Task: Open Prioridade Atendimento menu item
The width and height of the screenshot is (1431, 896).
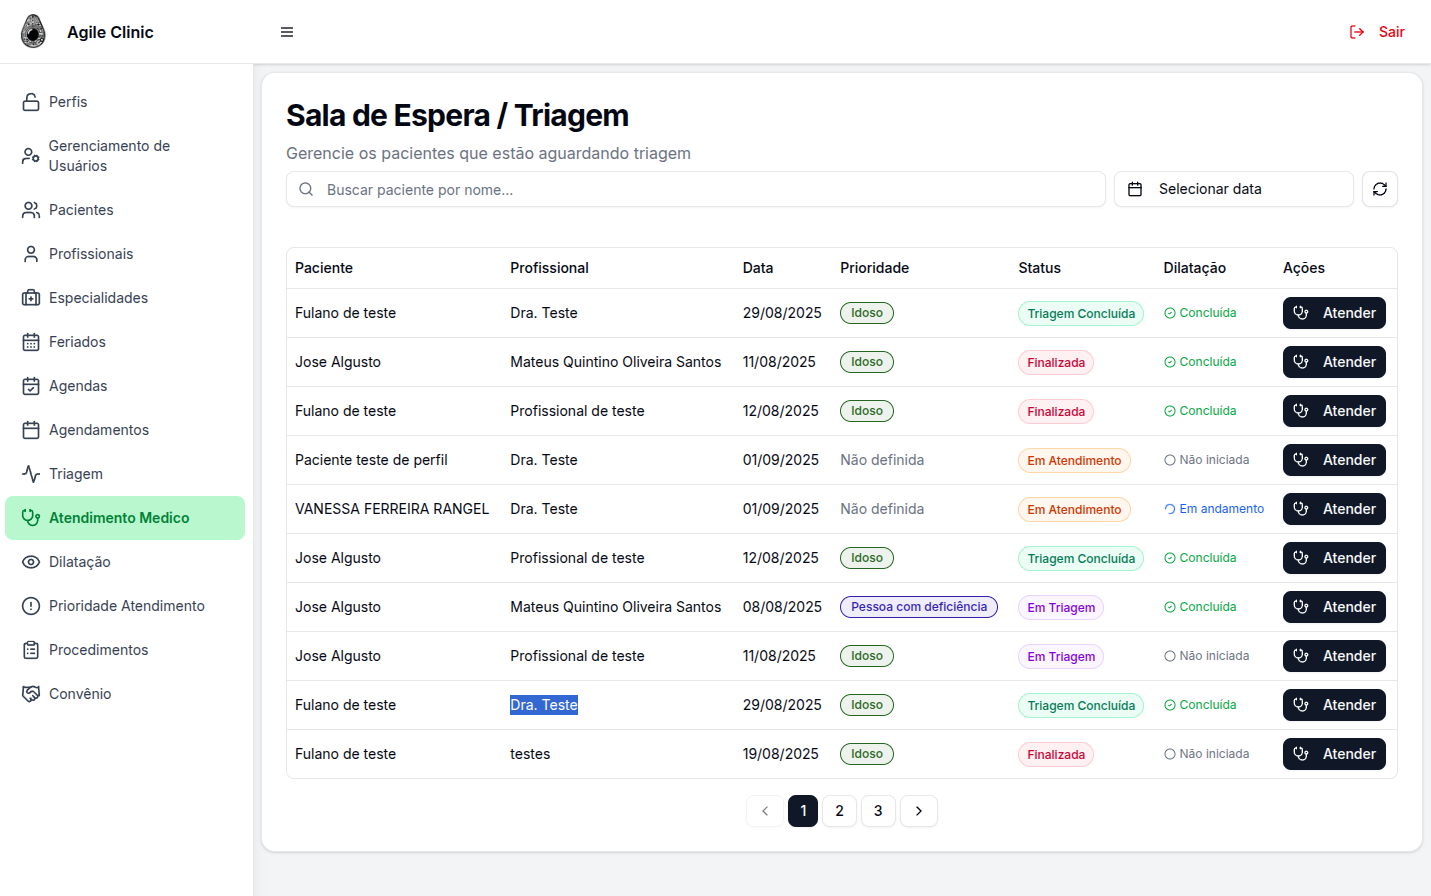Action: click(x=126, y=606)
